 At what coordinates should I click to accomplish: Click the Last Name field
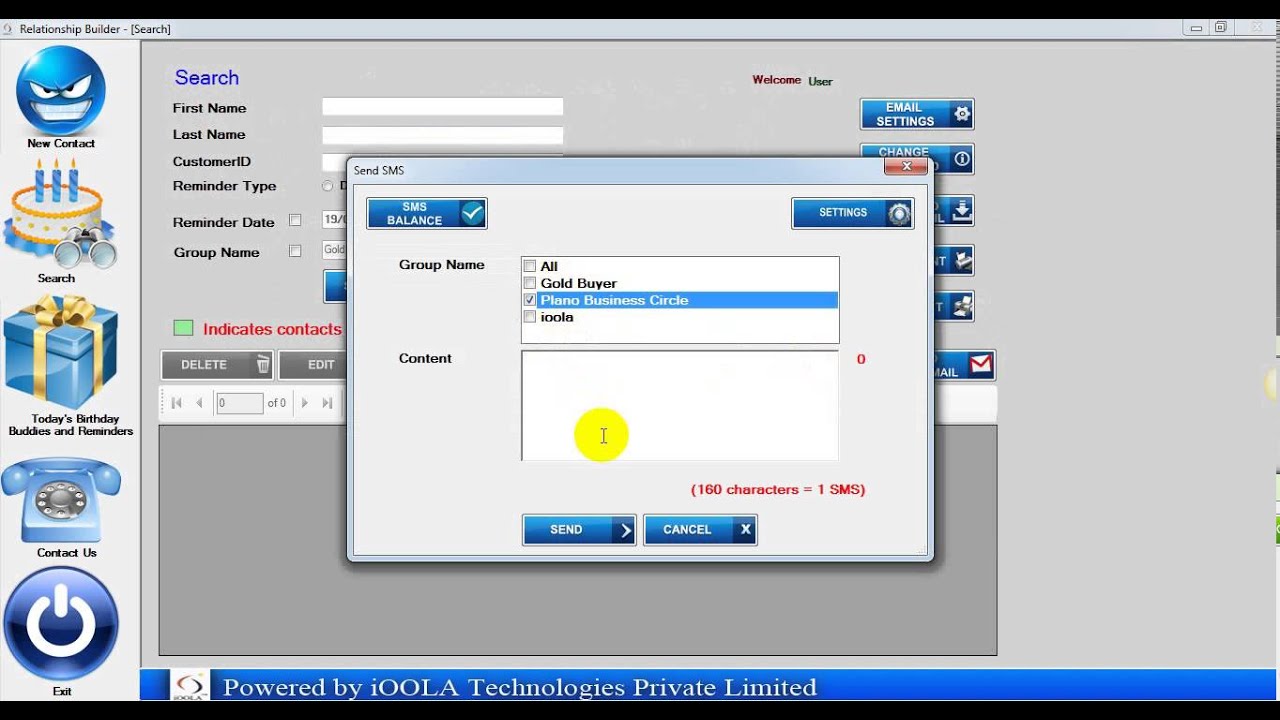443,135
